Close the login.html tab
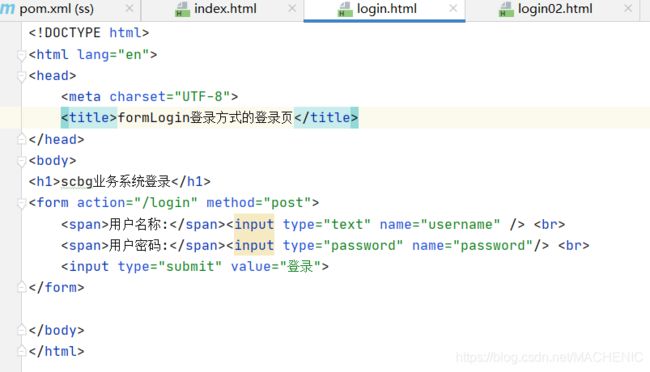This screenshot has width=650, height=372. tap(453, 8)
